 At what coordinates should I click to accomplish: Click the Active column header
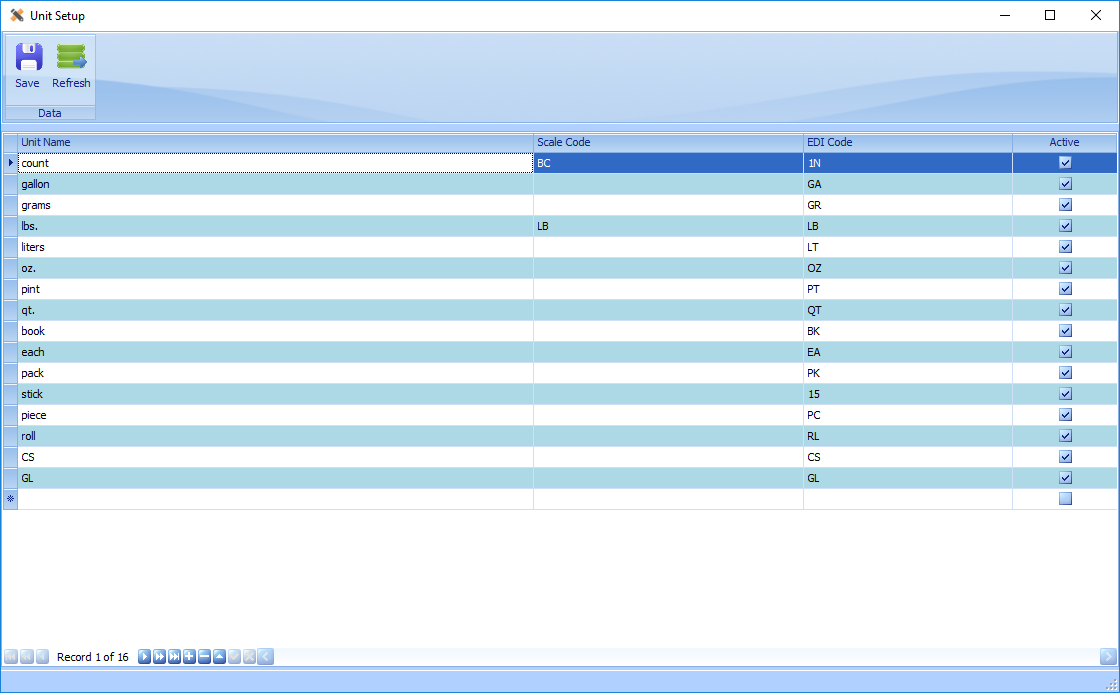[x=1064, y=142]
